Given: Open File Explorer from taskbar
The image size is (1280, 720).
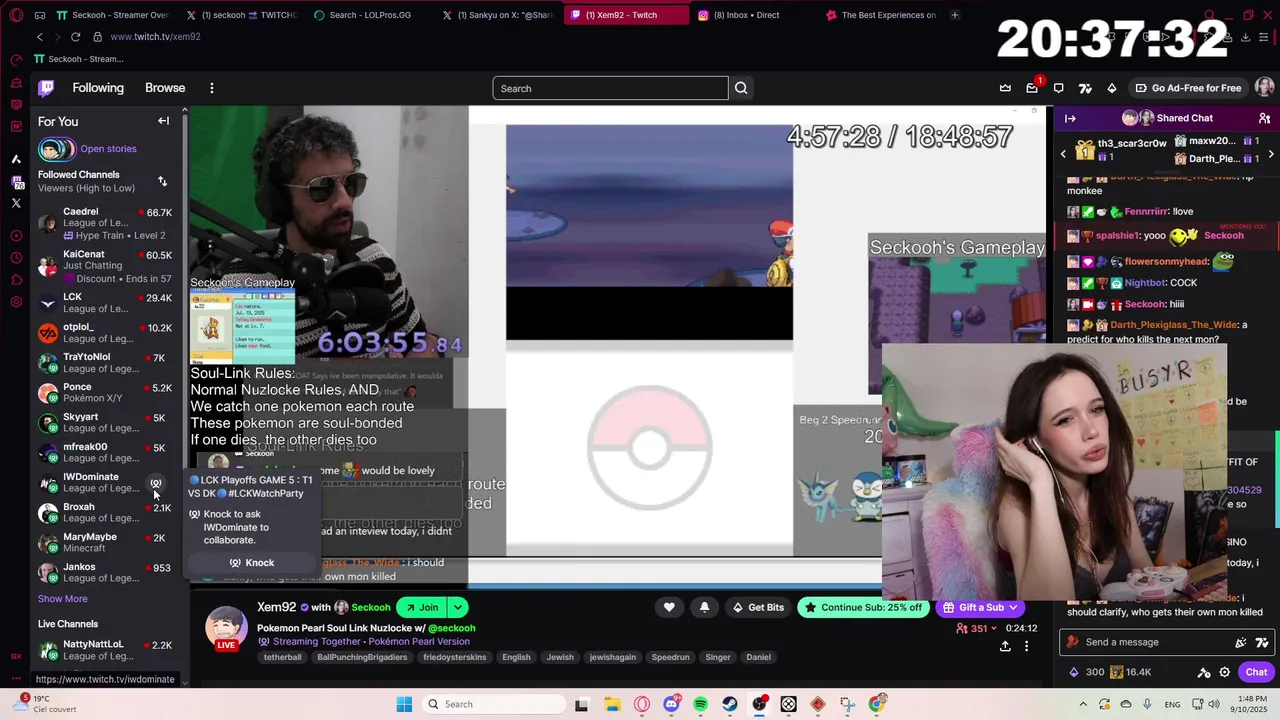Looking at the screenshot, I should click(x=612, y=704).
